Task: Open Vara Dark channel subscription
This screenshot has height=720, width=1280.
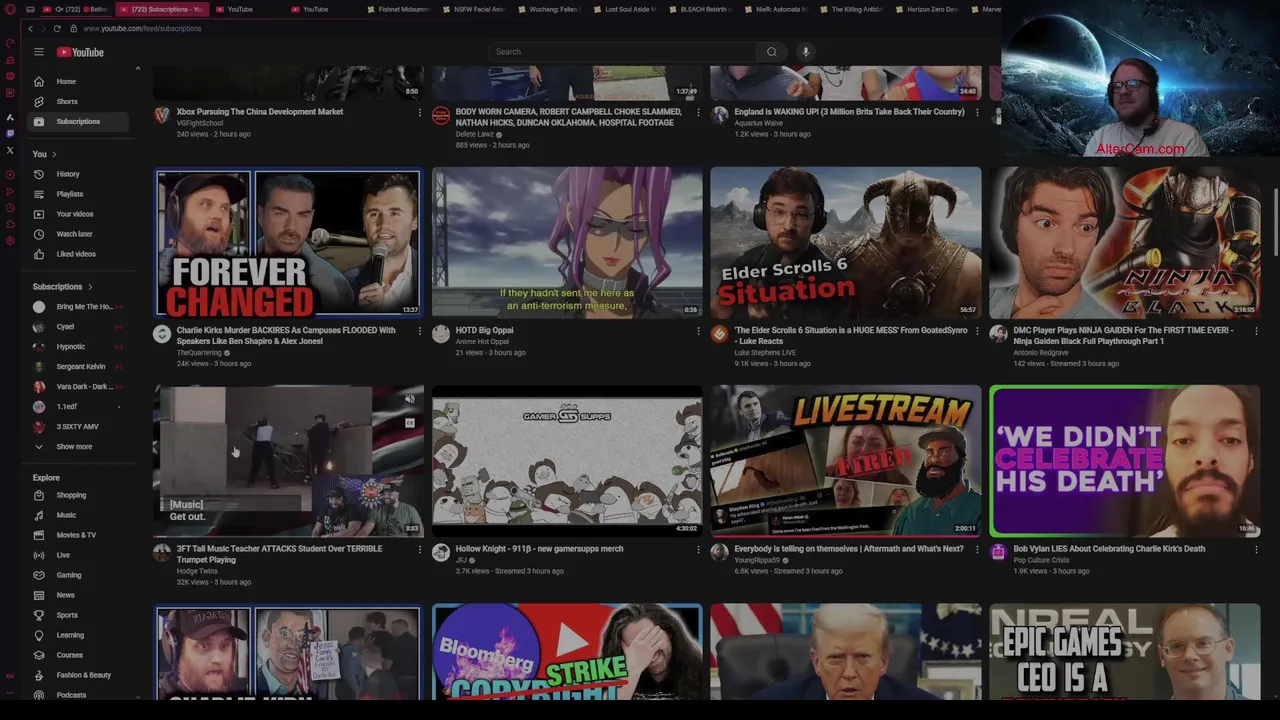Action: (78, 387)
